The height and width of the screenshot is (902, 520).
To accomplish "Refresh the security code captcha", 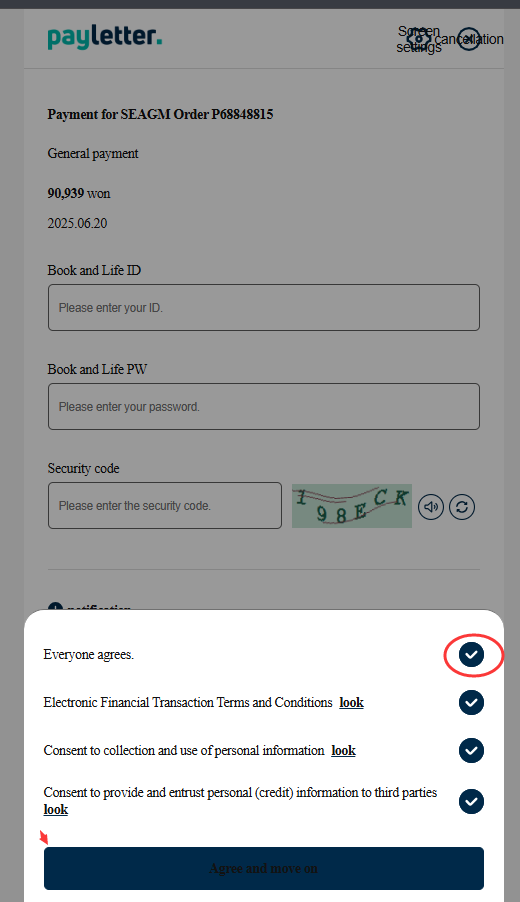I will tap(462, 507).
